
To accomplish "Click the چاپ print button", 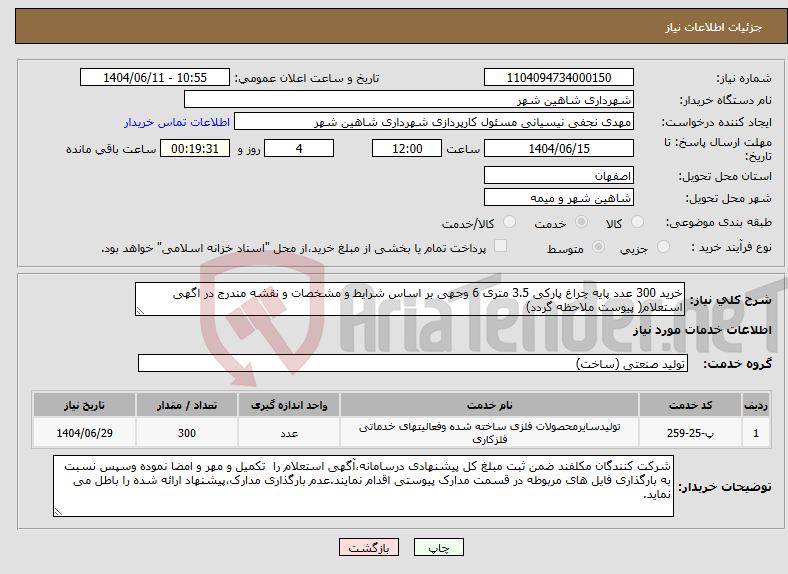I will click(439, 547).
